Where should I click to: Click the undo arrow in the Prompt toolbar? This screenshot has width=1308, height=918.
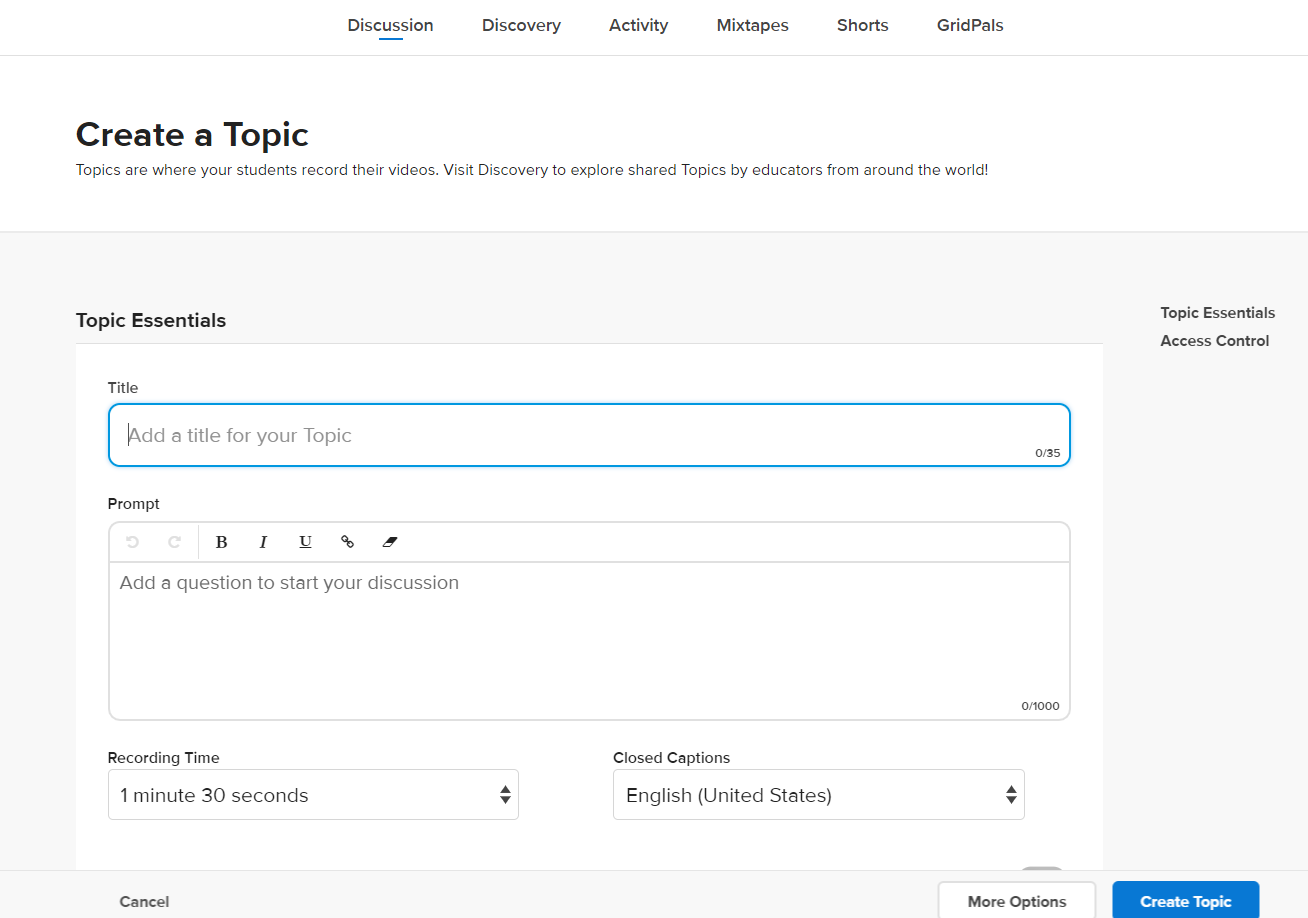[x=132, y=542]
